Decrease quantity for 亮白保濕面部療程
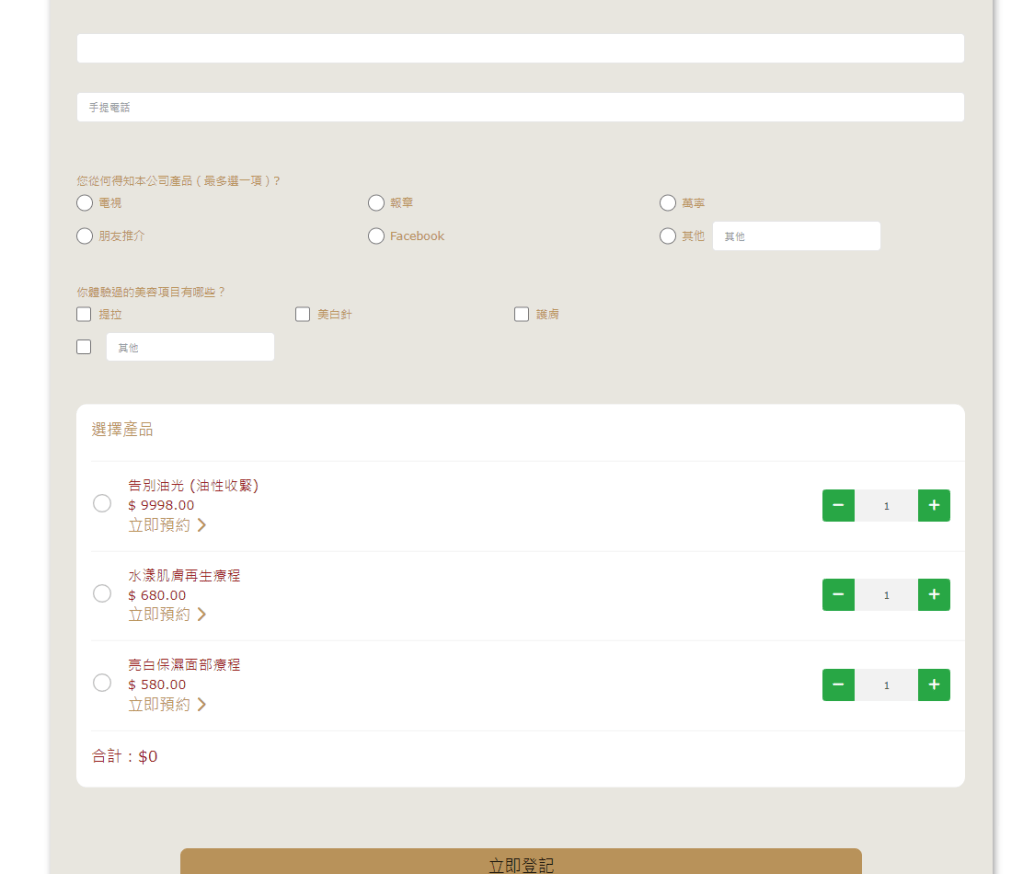The image size is (1023, 874). pyautogui.click(x=838, y=685)
